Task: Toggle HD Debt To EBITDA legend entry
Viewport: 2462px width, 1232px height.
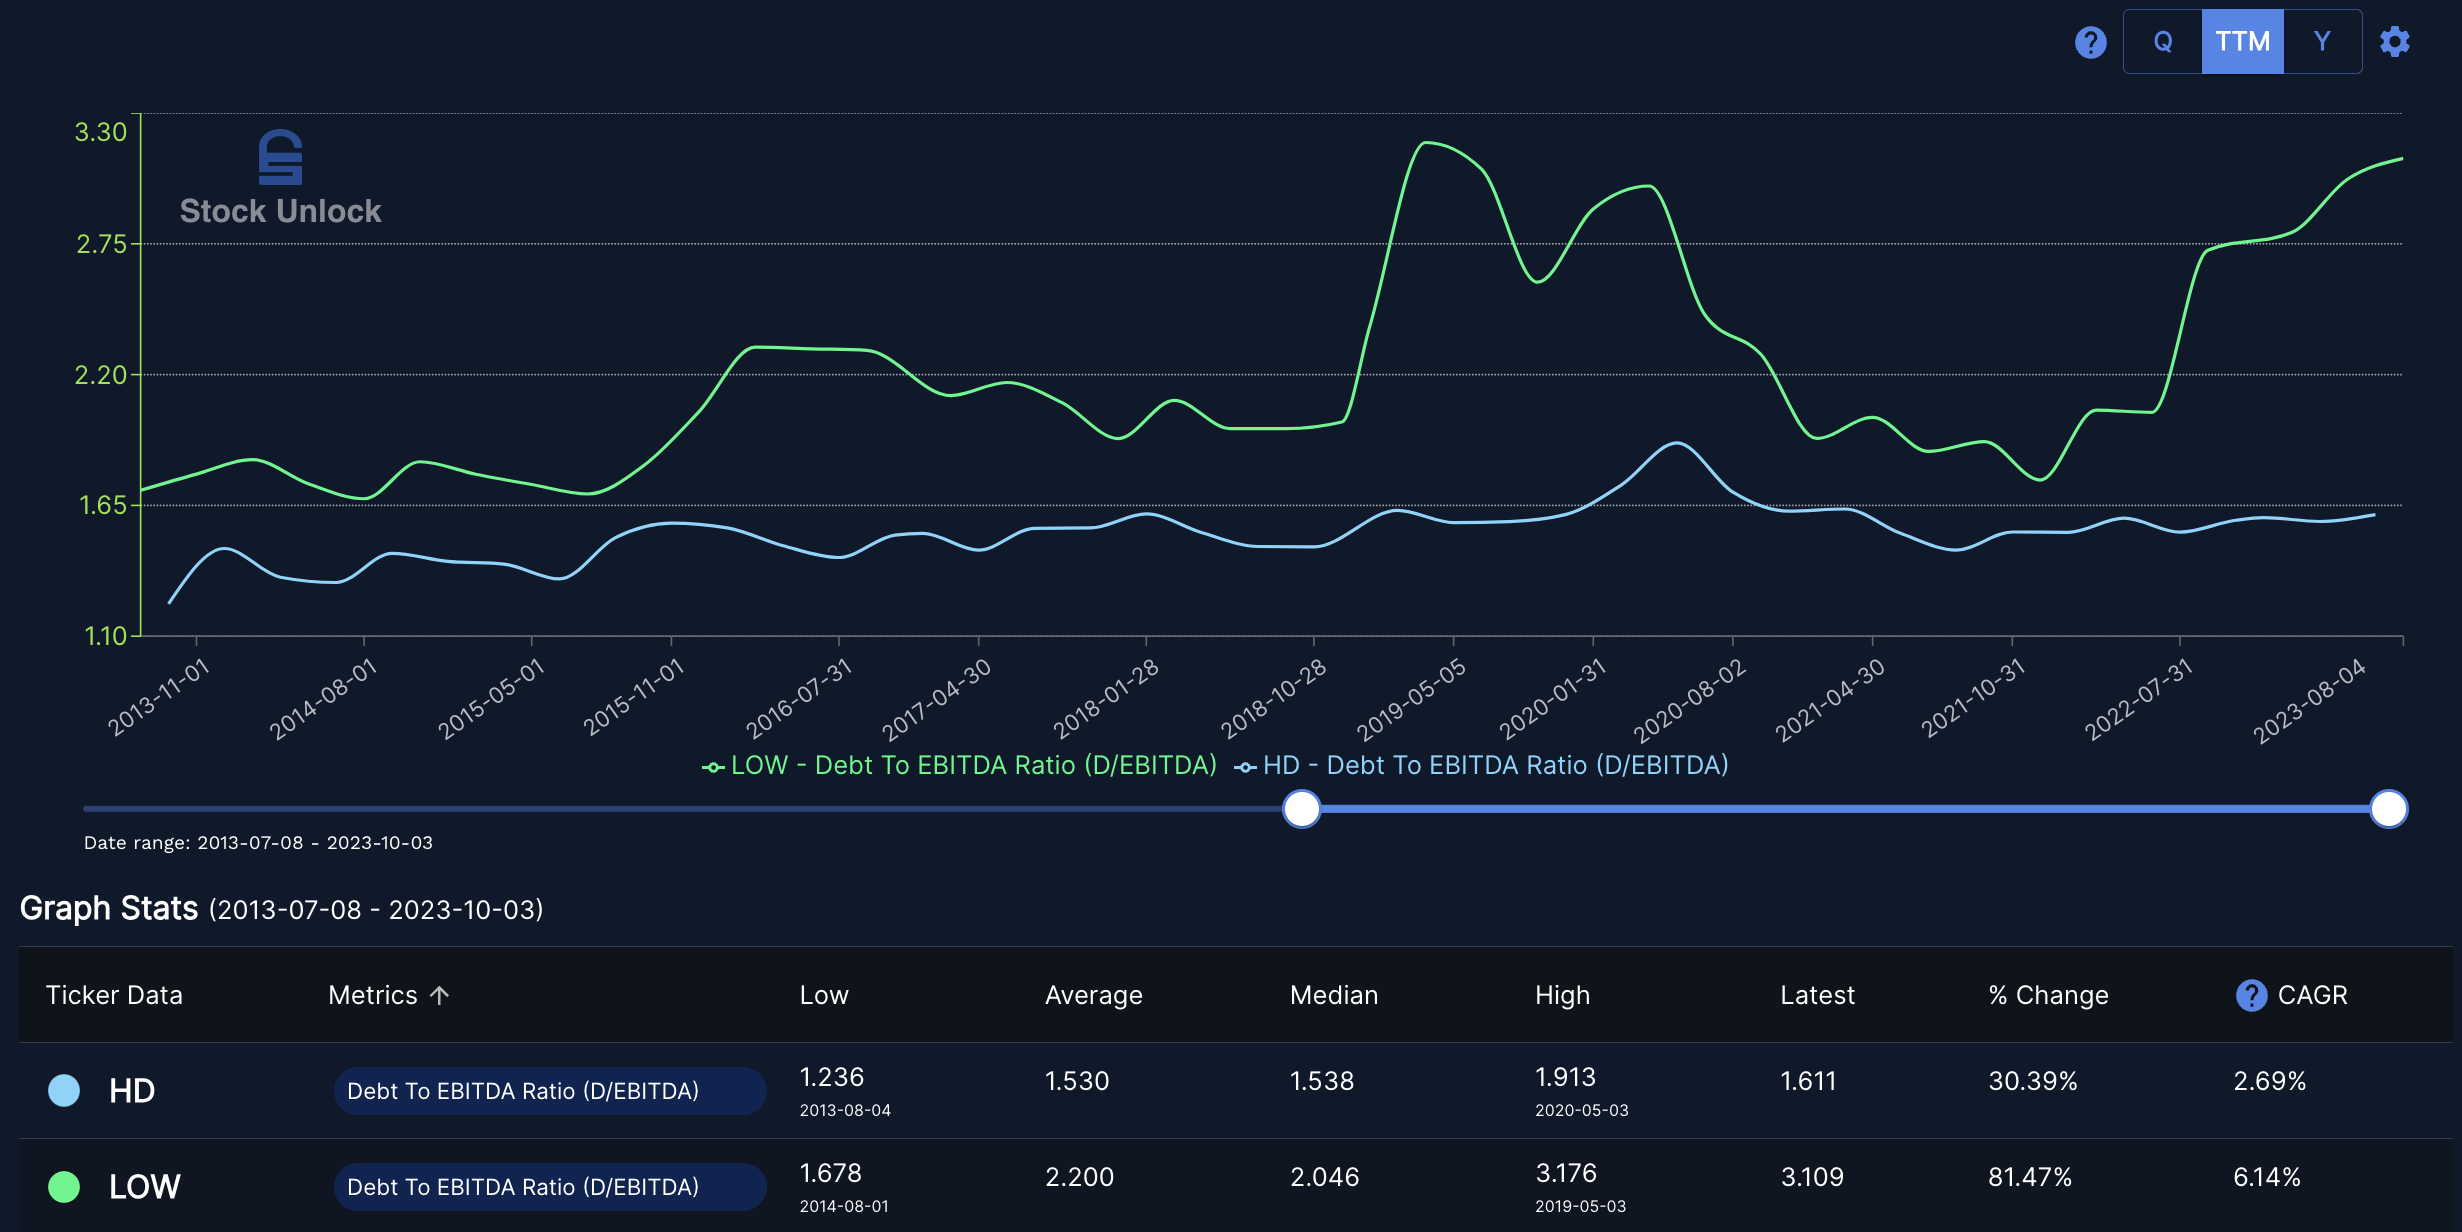Action: (1482, 765)
